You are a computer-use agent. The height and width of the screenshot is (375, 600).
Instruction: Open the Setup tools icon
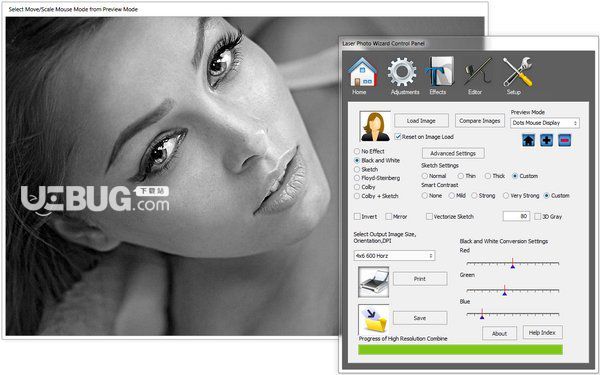tap(517, 72)
